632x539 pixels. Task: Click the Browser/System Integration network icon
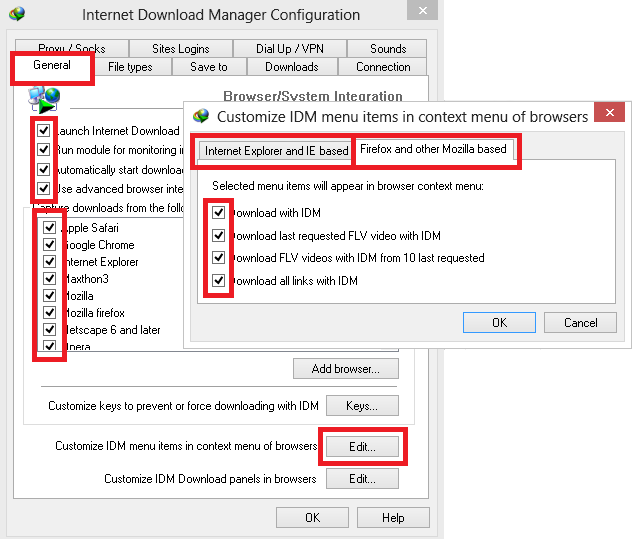(x=44, y=99)
